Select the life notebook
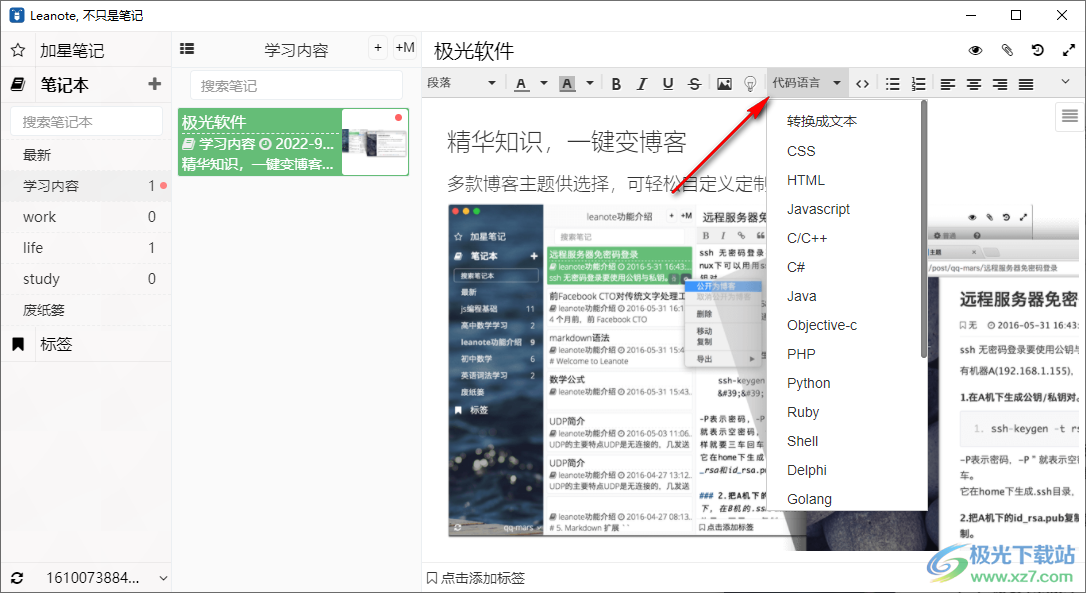This screenshot has width=1086, height=593. click(x=86, y=248)
